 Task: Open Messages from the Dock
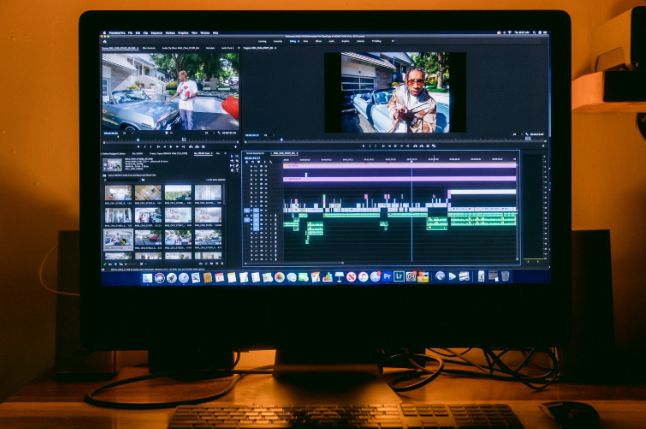click(291, 277)
